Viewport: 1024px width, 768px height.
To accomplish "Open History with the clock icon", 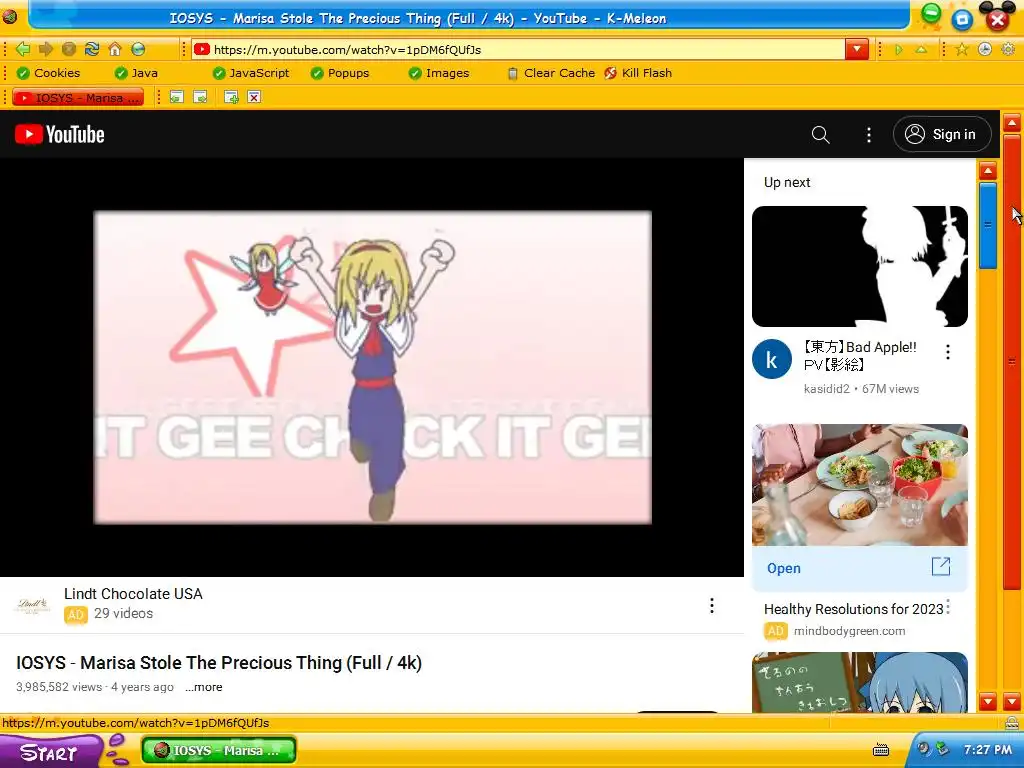I will (985, 49).
